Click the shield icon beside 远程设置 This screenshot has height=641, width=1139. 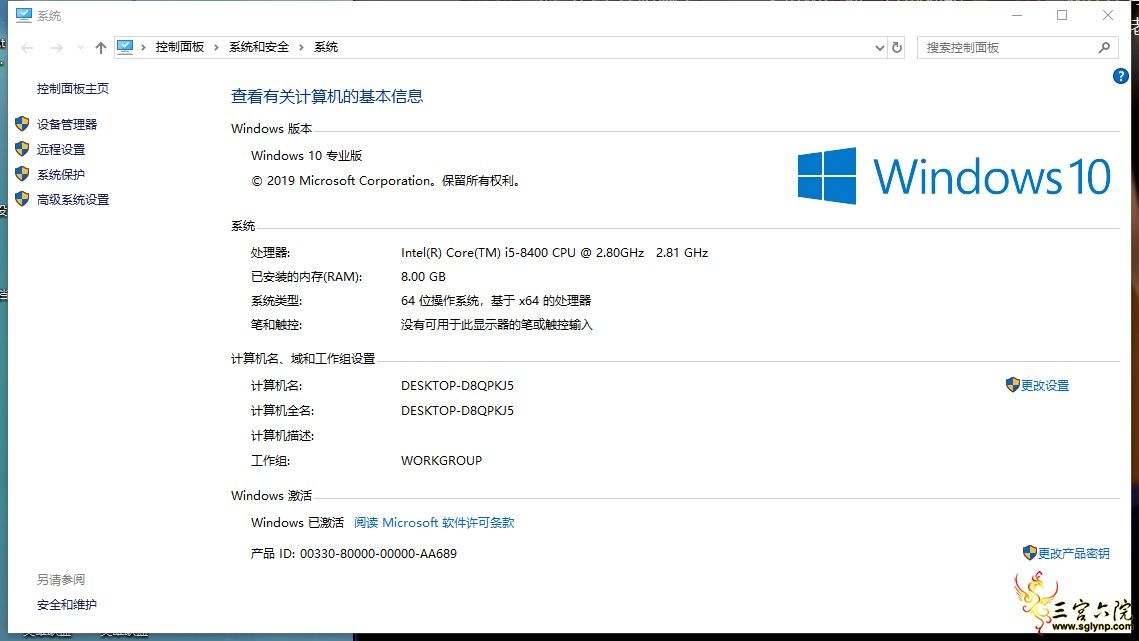(23, 149)
